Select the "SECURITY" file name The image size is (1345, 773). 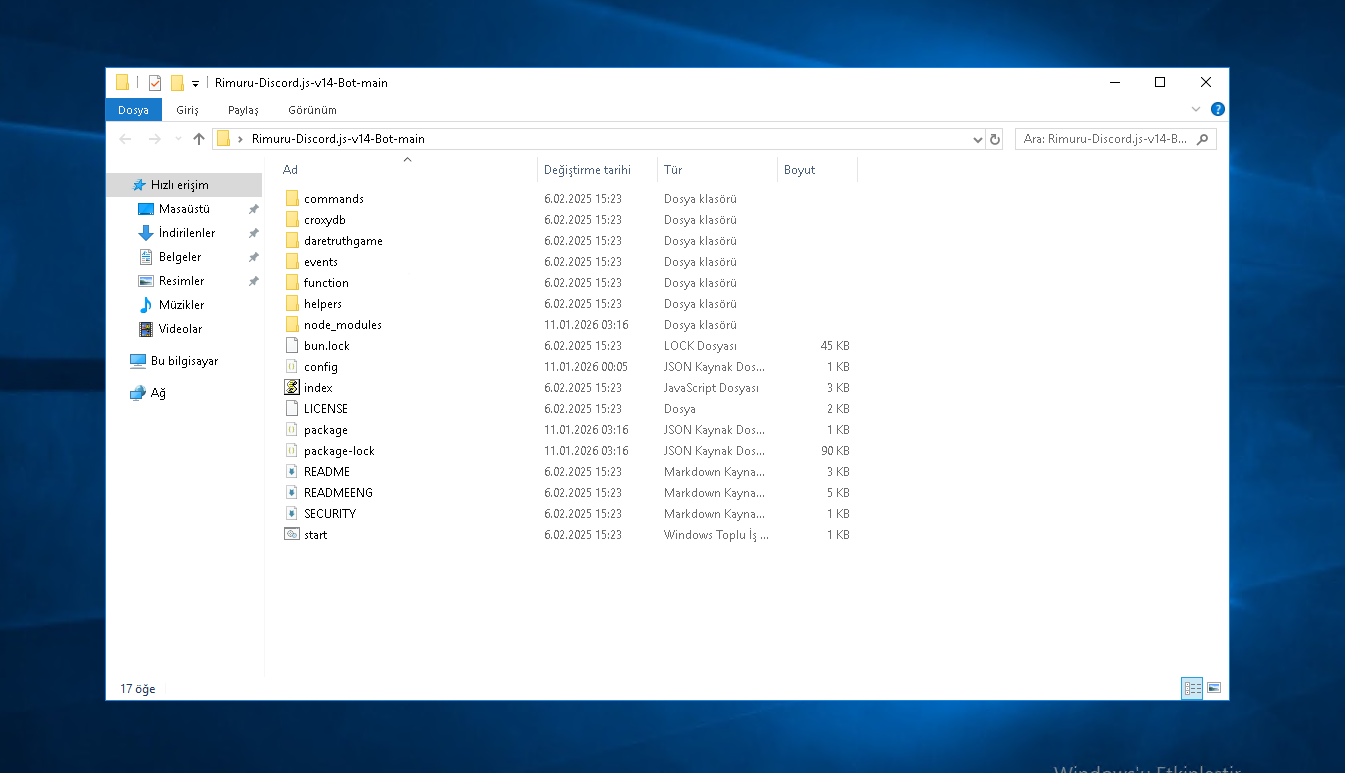click(330, 514)
